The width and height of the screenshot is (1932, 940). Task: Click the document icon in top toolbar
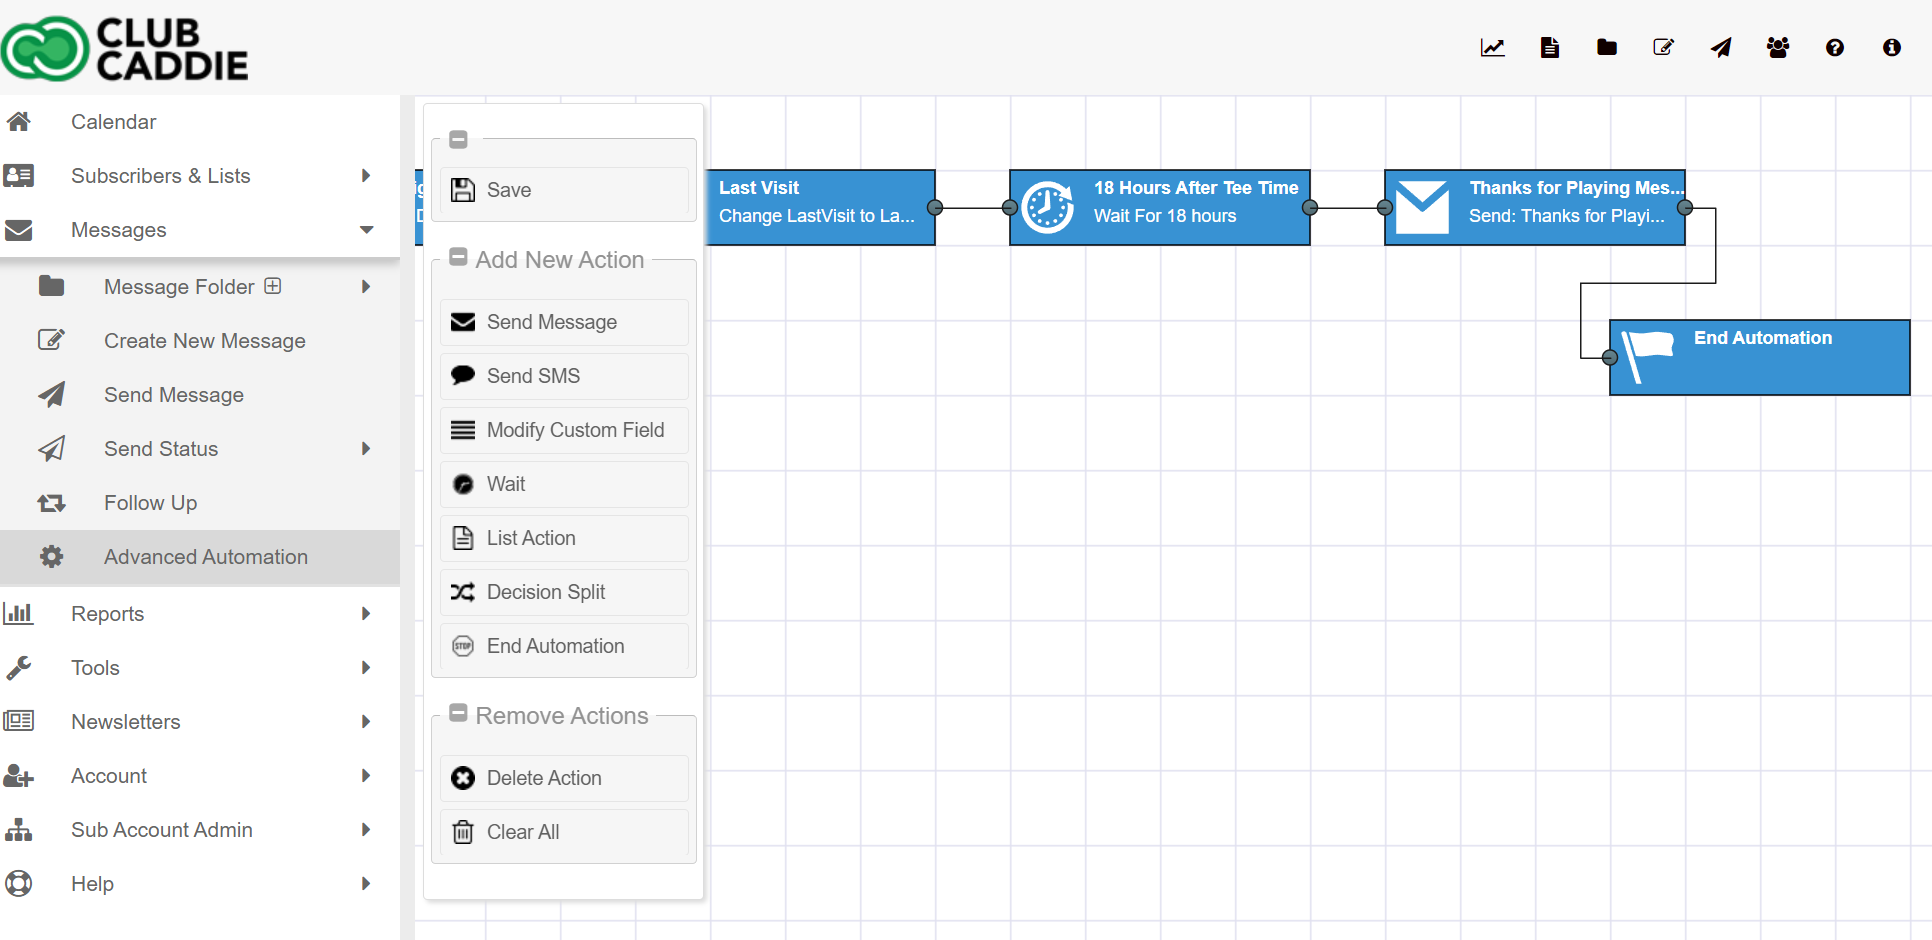point(1550,48)
